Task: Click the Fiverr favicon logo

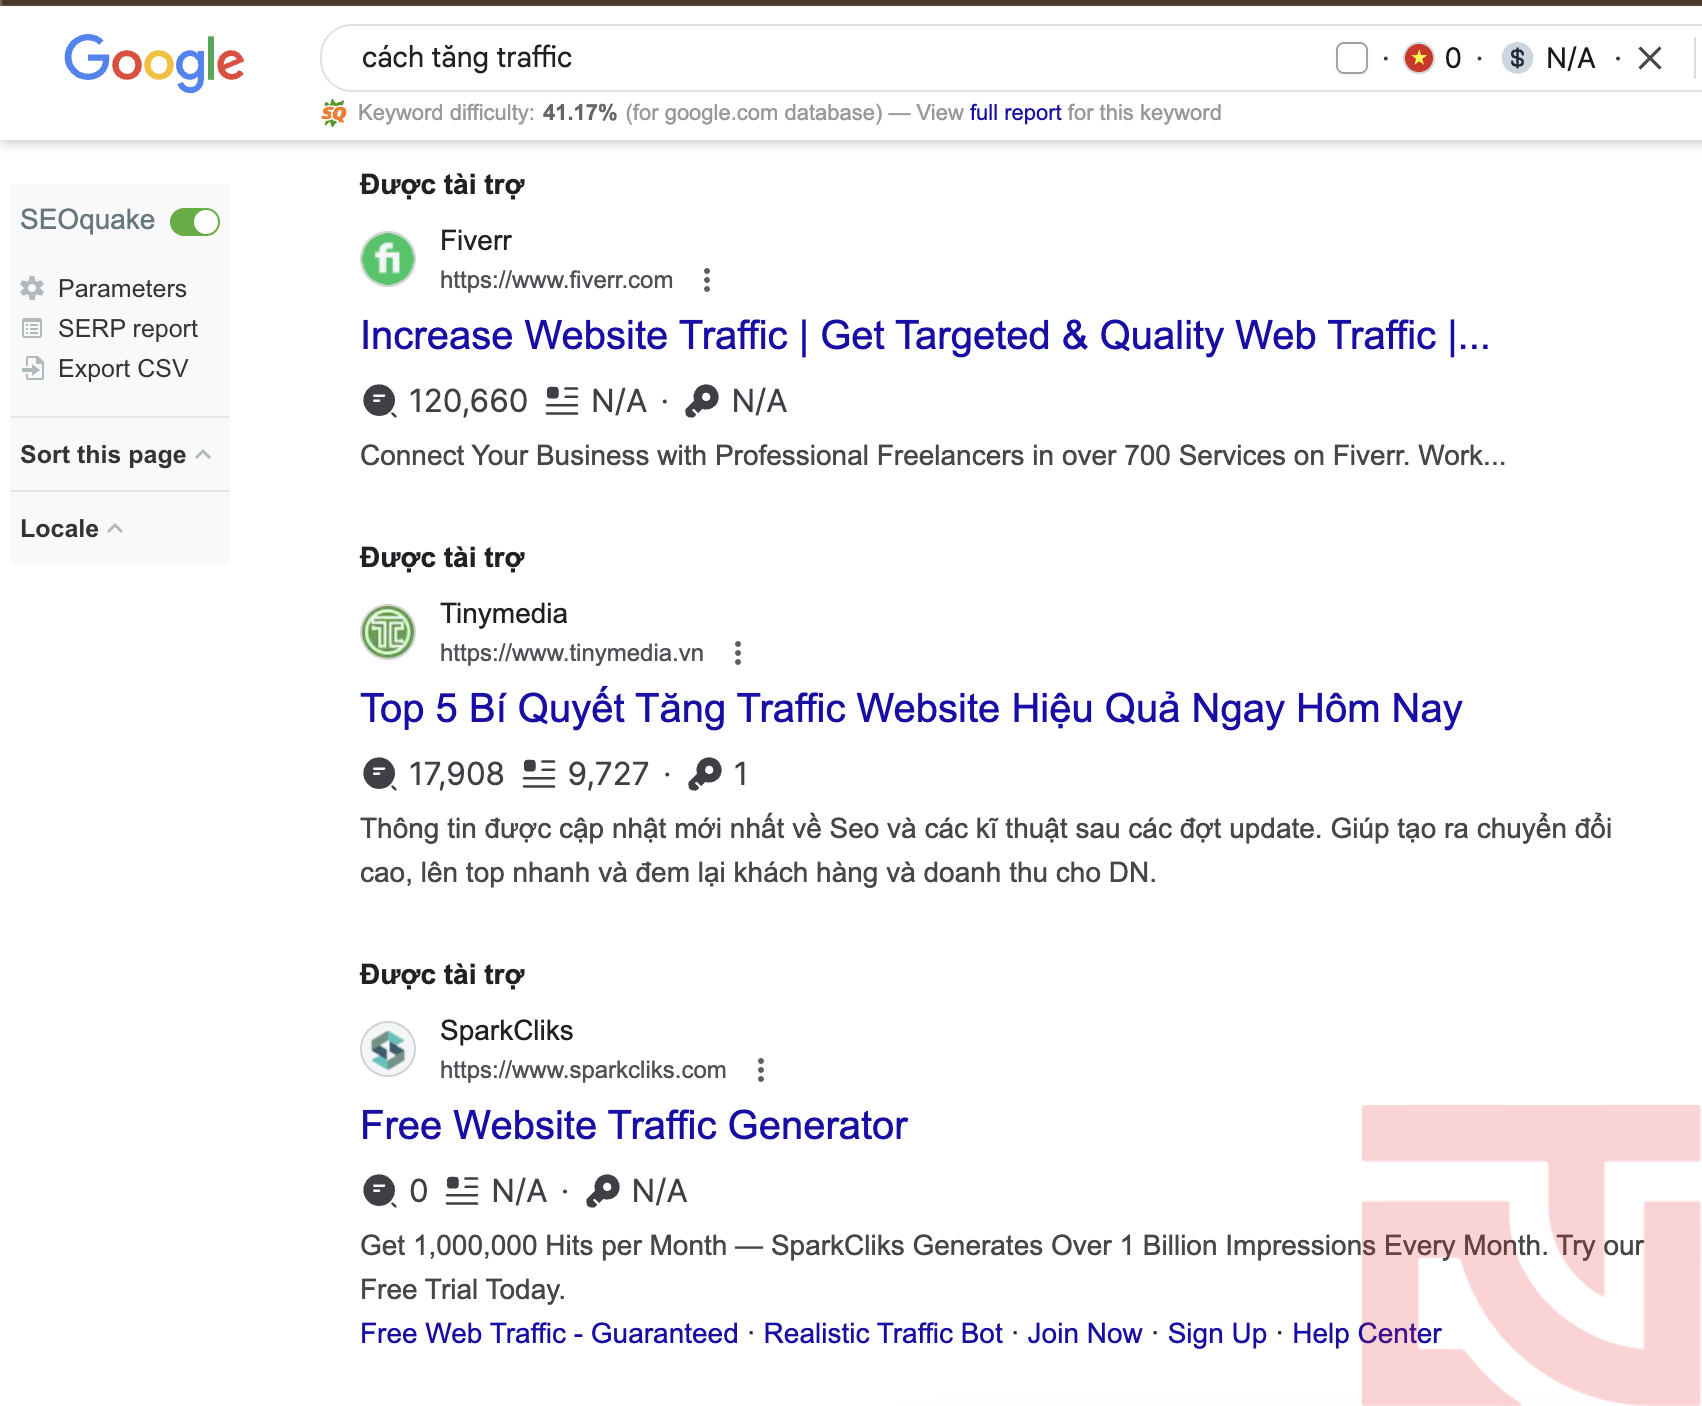Action: [x=388, y=259]
